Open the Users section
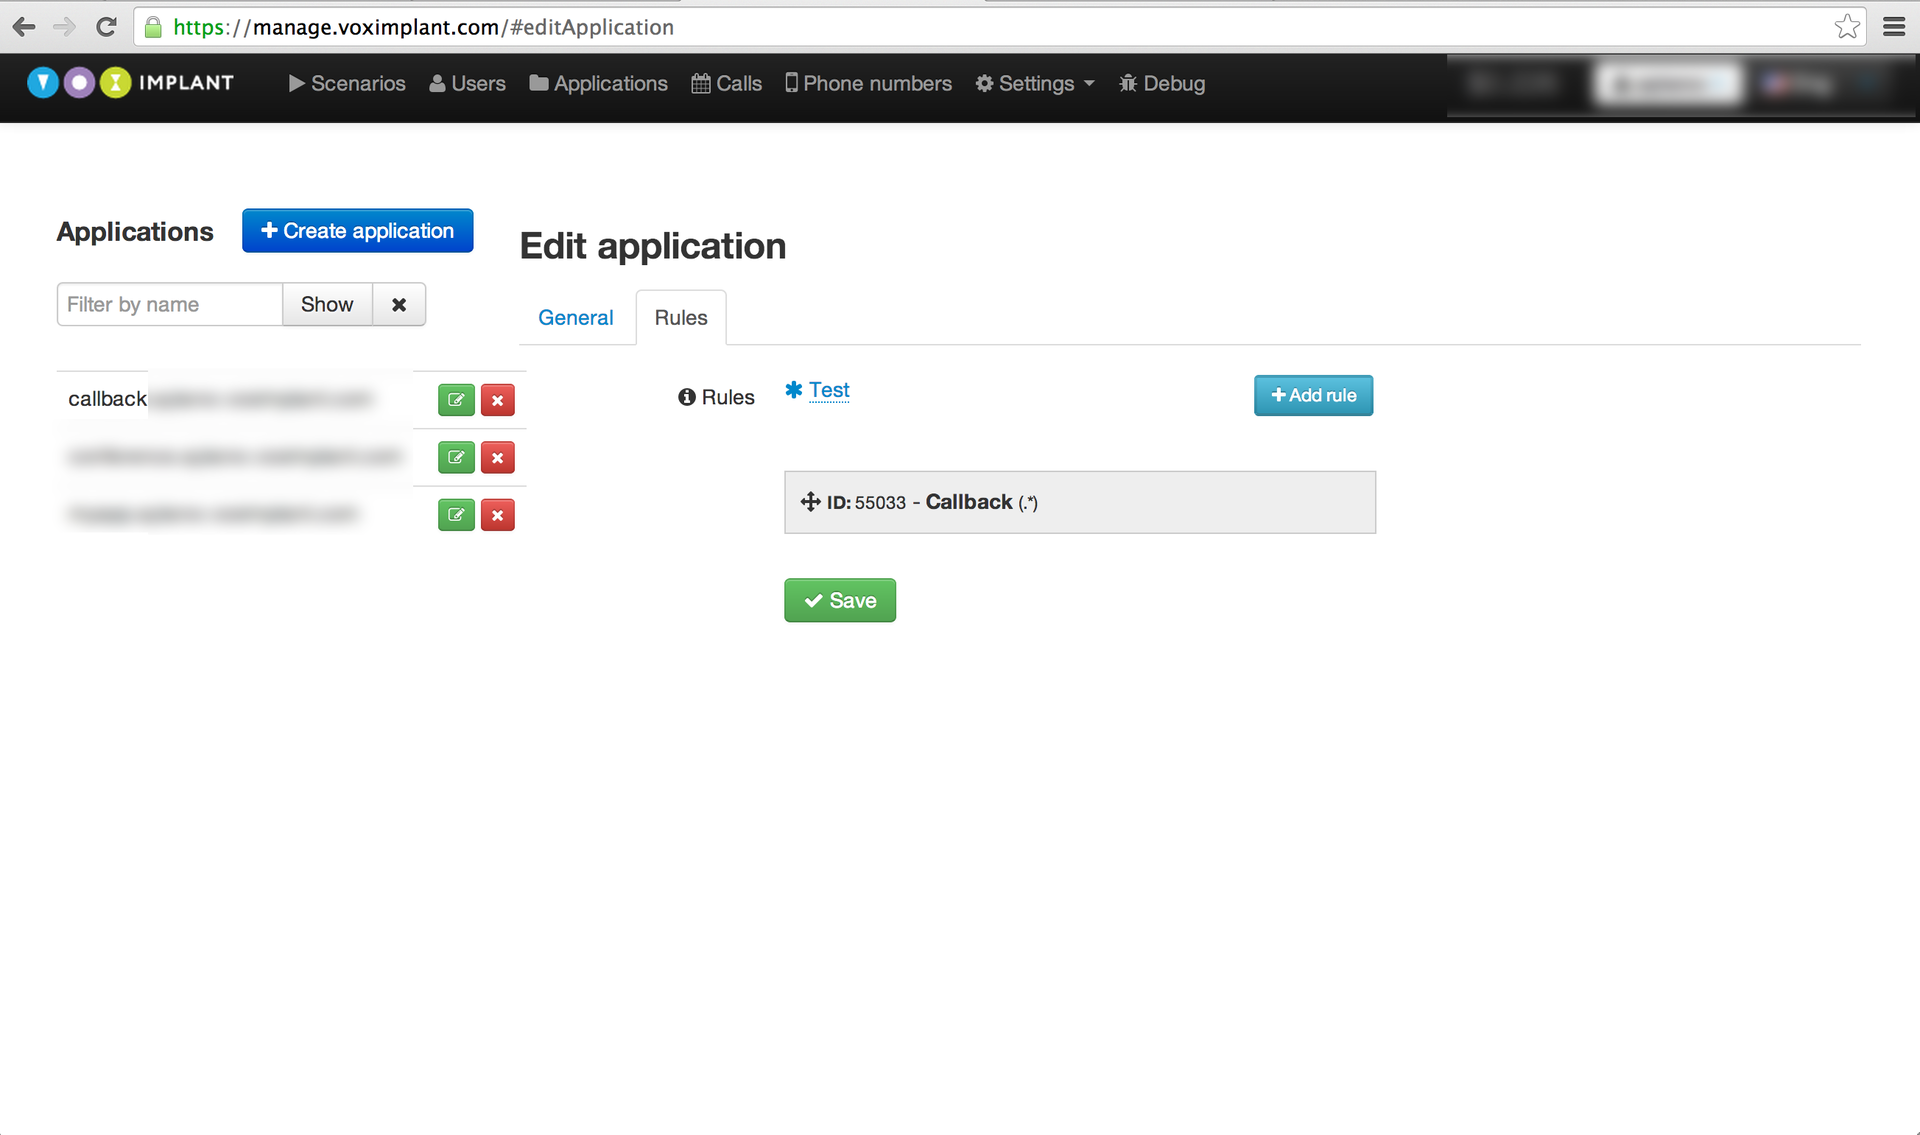Image resolution: width=1920 pixels, height=1135 pixels. point(467,84)
